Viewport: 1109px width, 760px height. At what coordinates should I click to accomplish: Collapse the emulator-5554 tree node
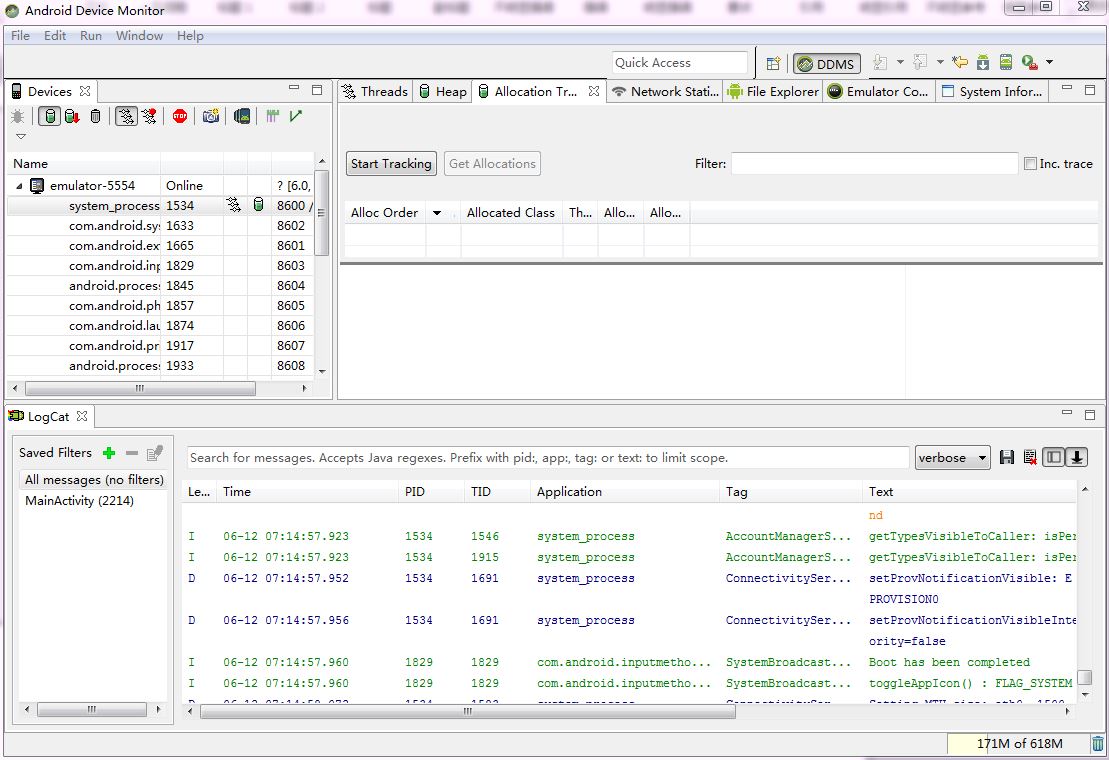click(19, 186)
